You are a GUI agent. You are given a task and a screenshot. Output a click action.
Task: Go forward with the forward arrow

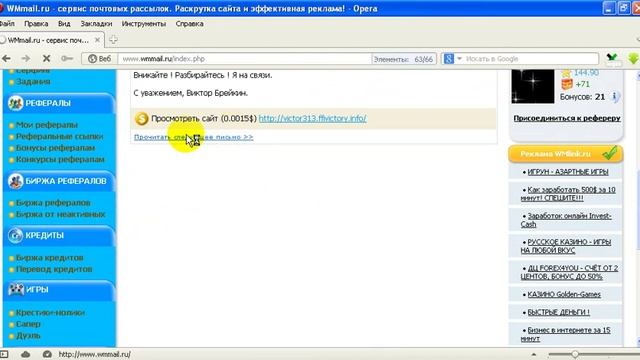click(x=25, y=59)
